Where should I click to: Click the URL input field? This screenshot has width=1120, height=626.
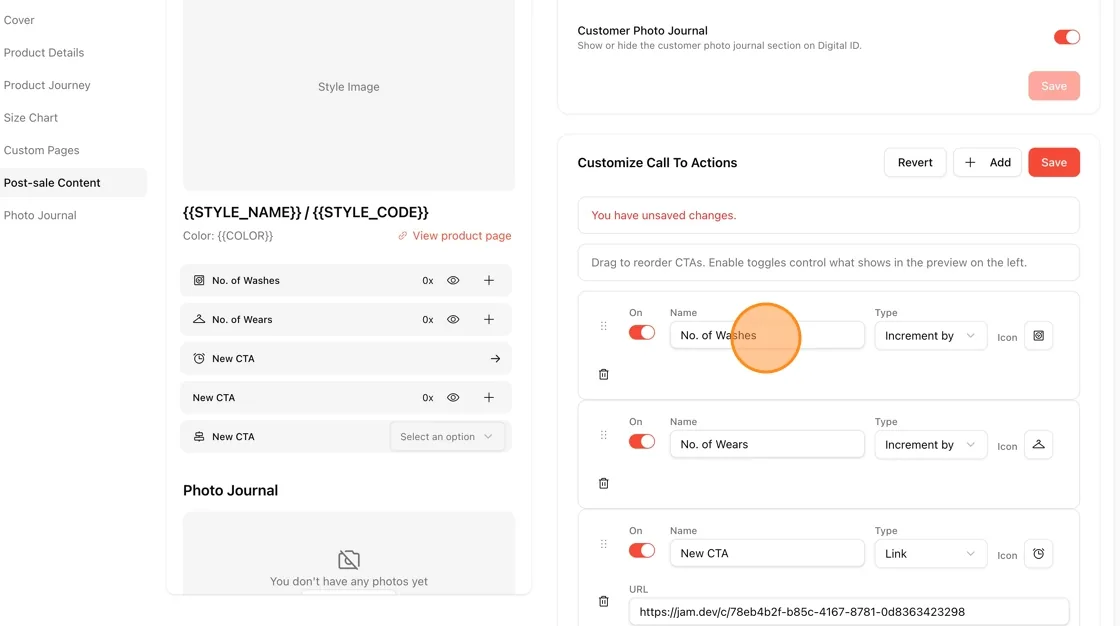(849, 612)
